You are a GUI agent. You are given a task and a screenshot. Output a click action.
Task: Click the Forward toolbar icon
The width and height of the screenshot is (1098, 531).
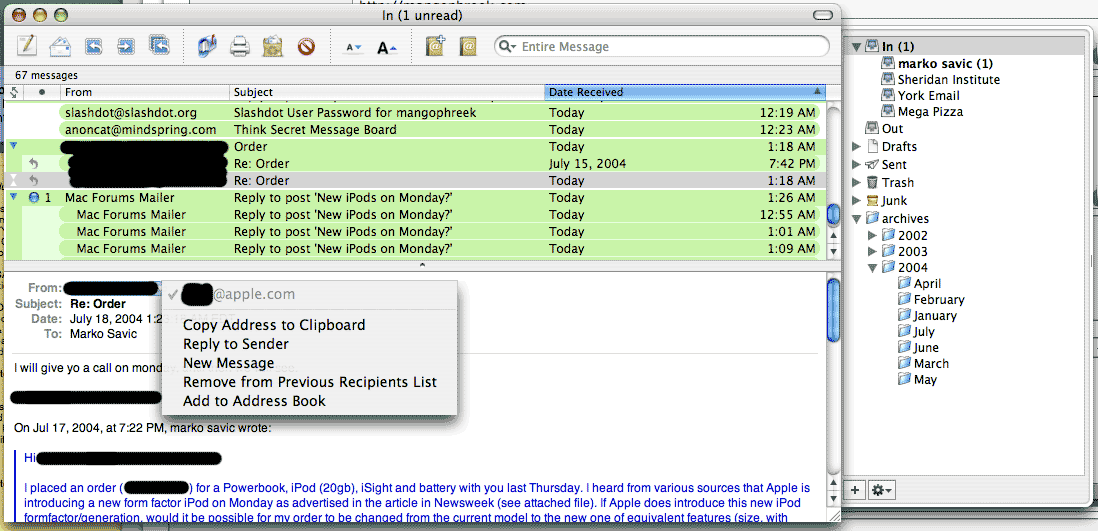(x=126, y=47)
